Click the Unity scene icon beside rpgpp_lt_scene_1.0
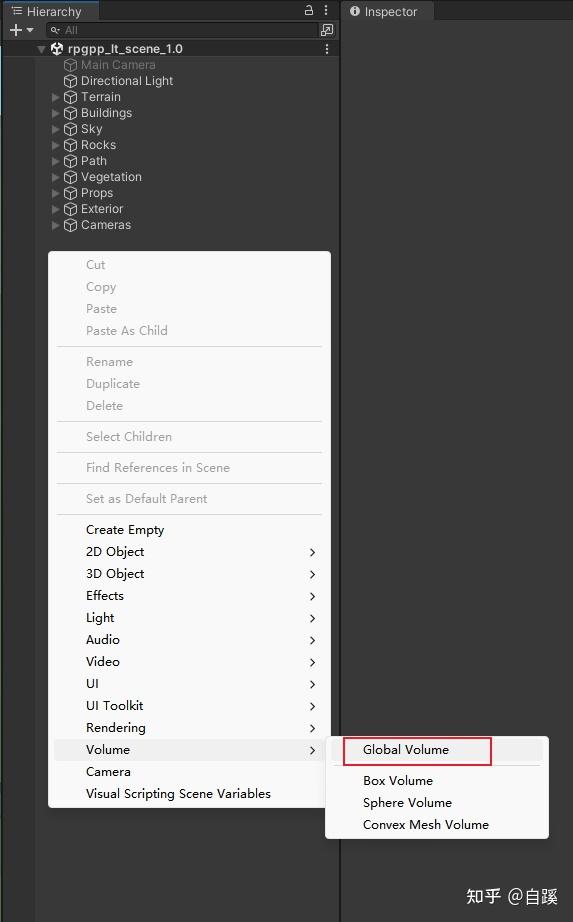The height and width of the screenshot is (922, 573). pyautogui.click(x=57, y=49)
